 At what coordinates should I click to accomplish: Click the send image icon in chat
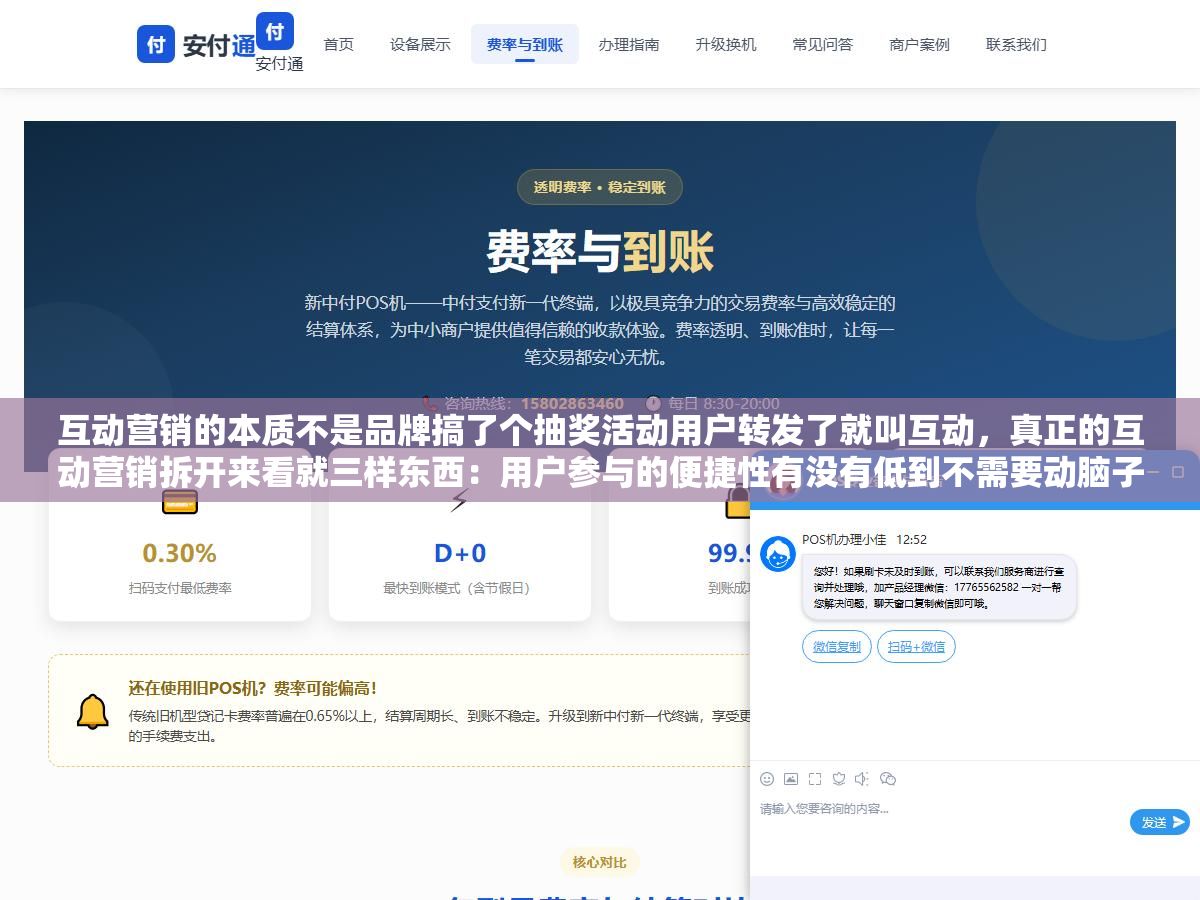pos(791,779)
